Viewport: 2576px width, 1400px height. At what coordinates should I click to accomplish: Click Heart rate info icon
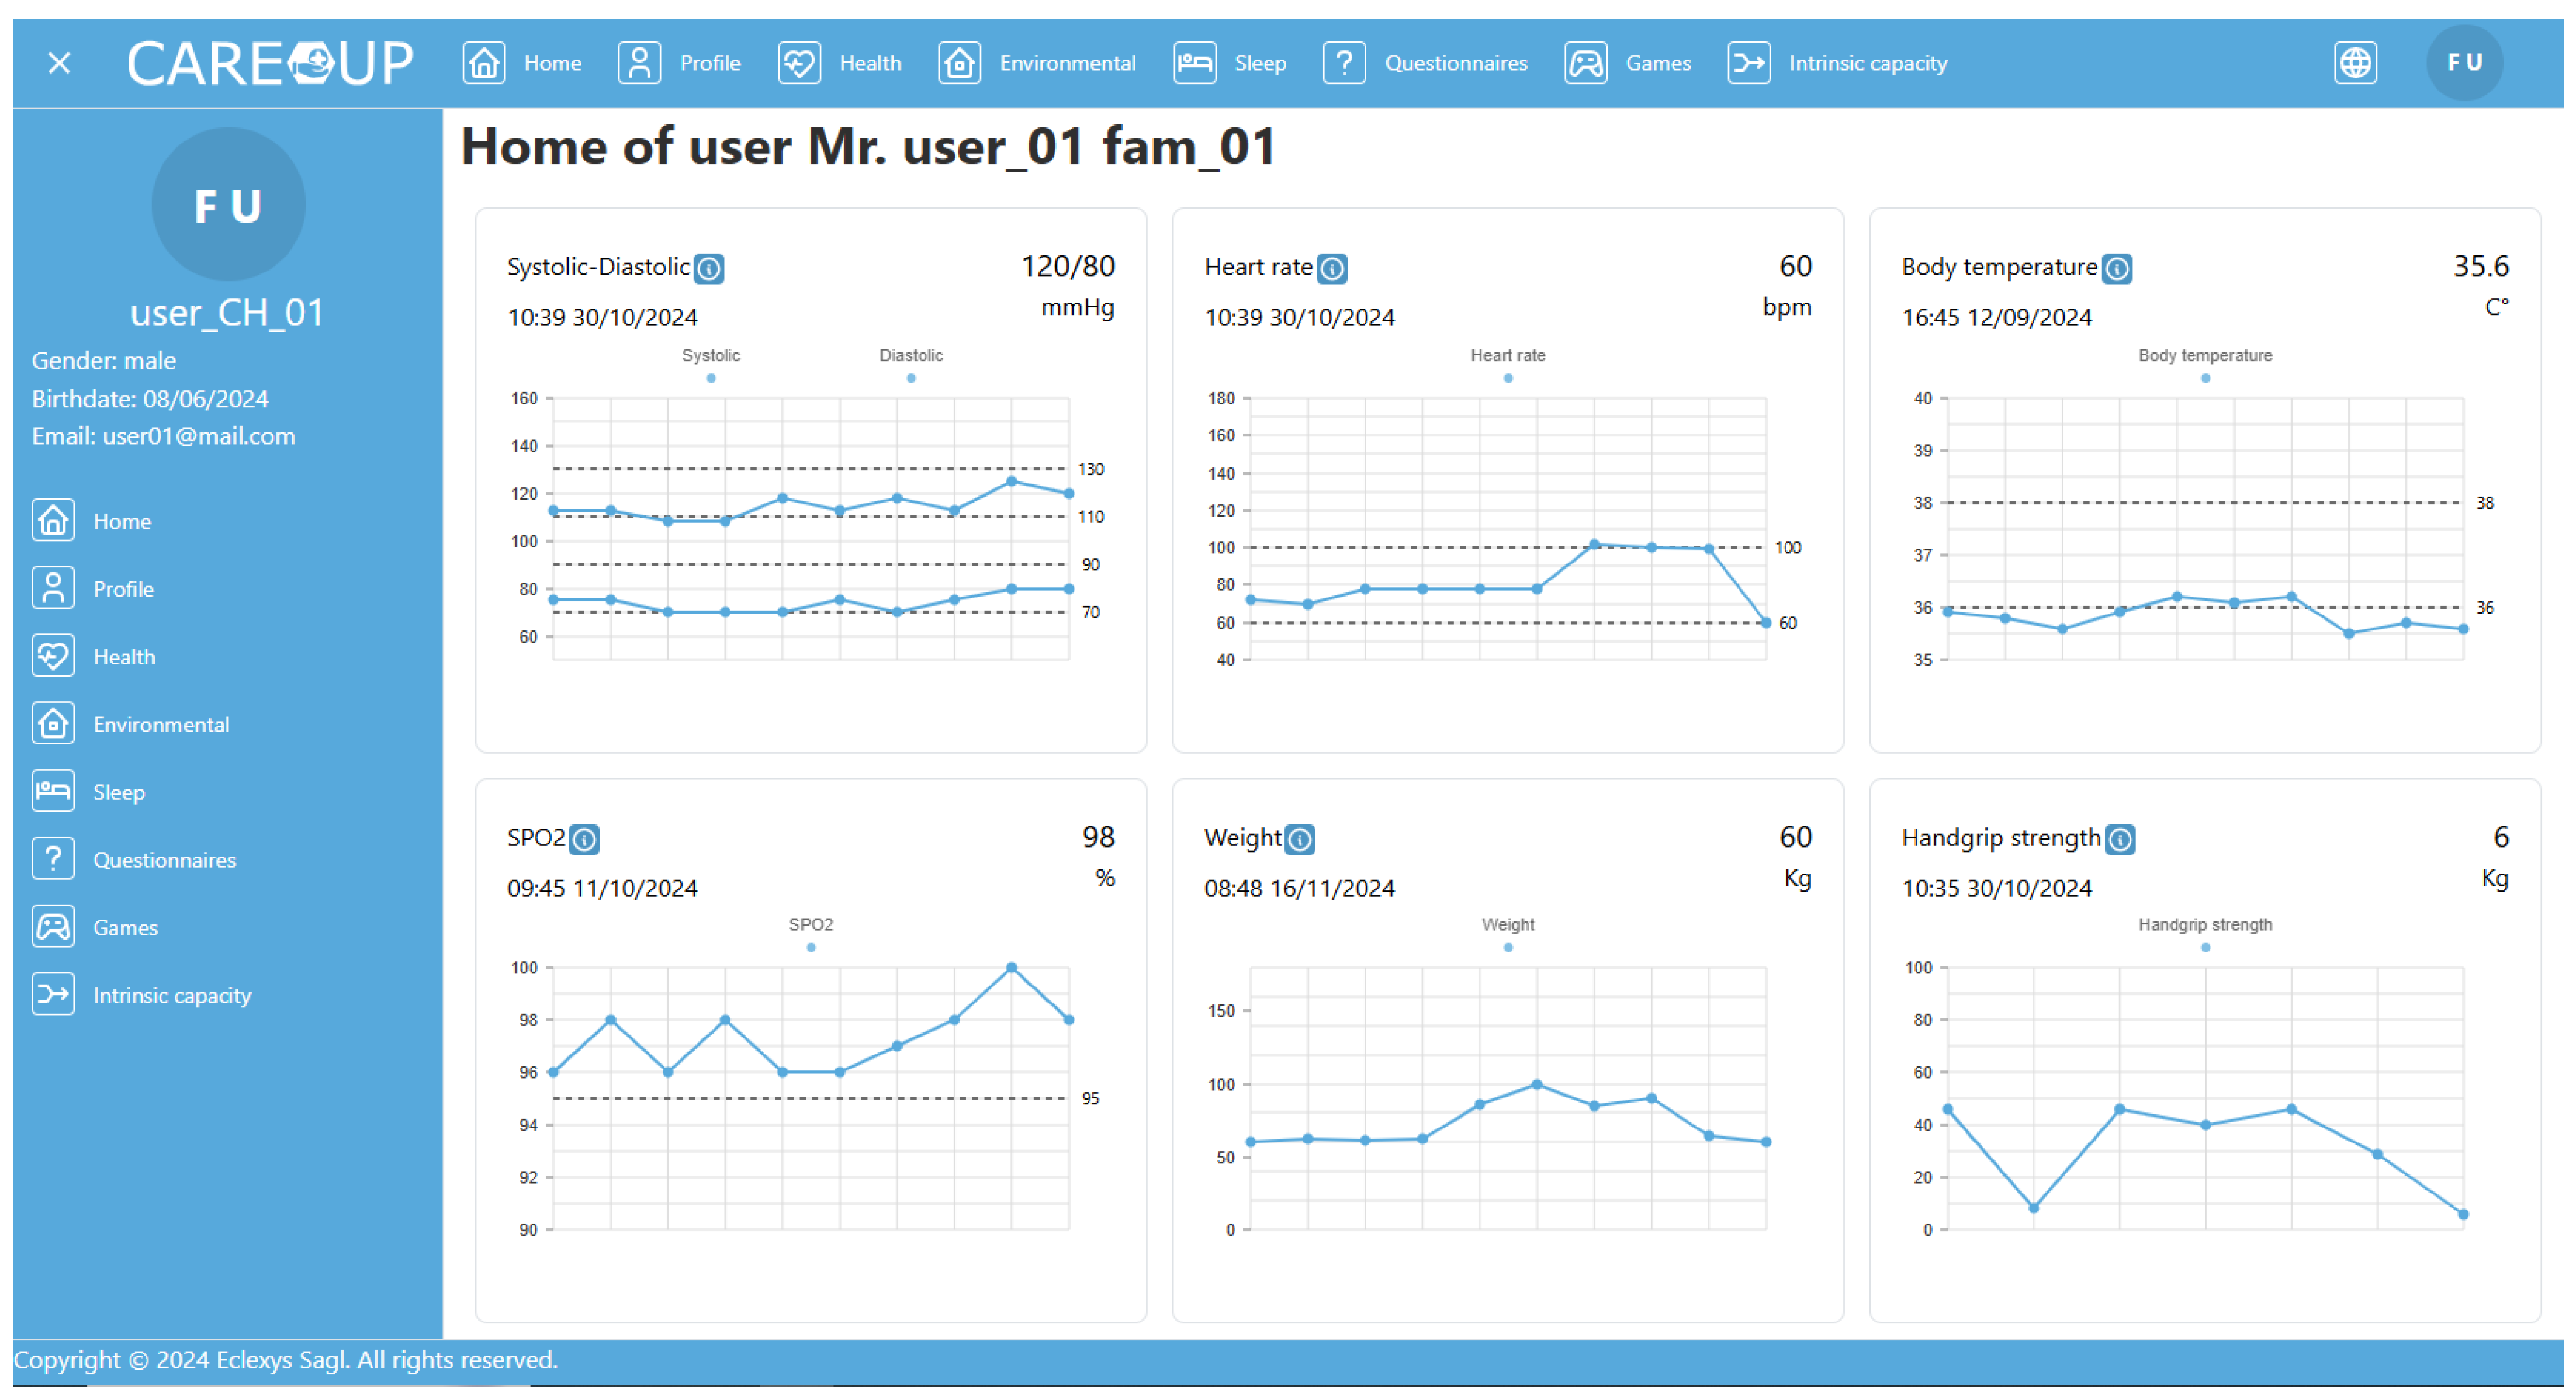point(1332,268)
